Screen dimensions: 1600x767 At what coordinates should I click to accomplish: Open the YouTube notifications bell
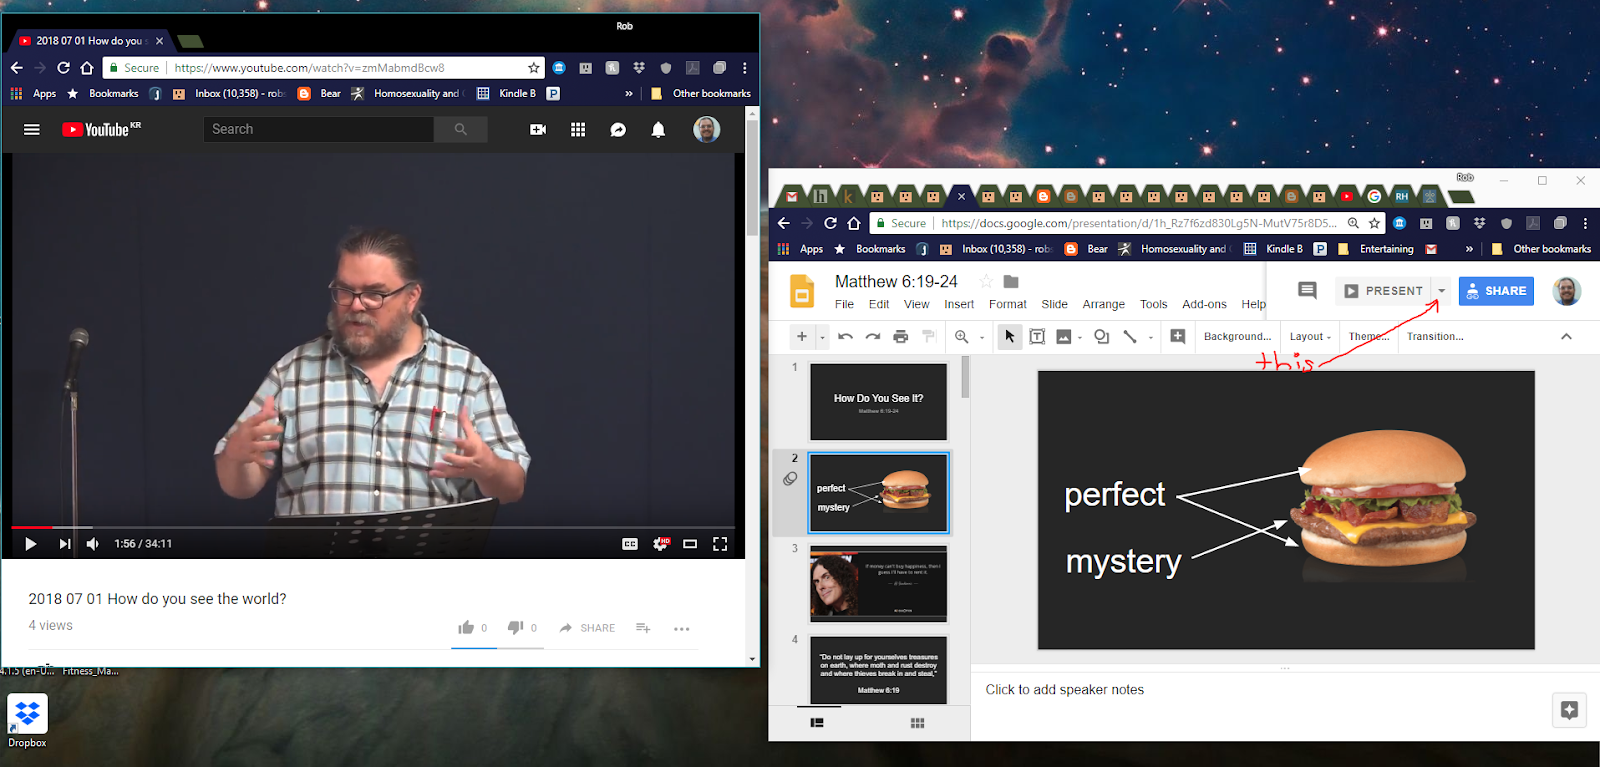click(658, 130)
